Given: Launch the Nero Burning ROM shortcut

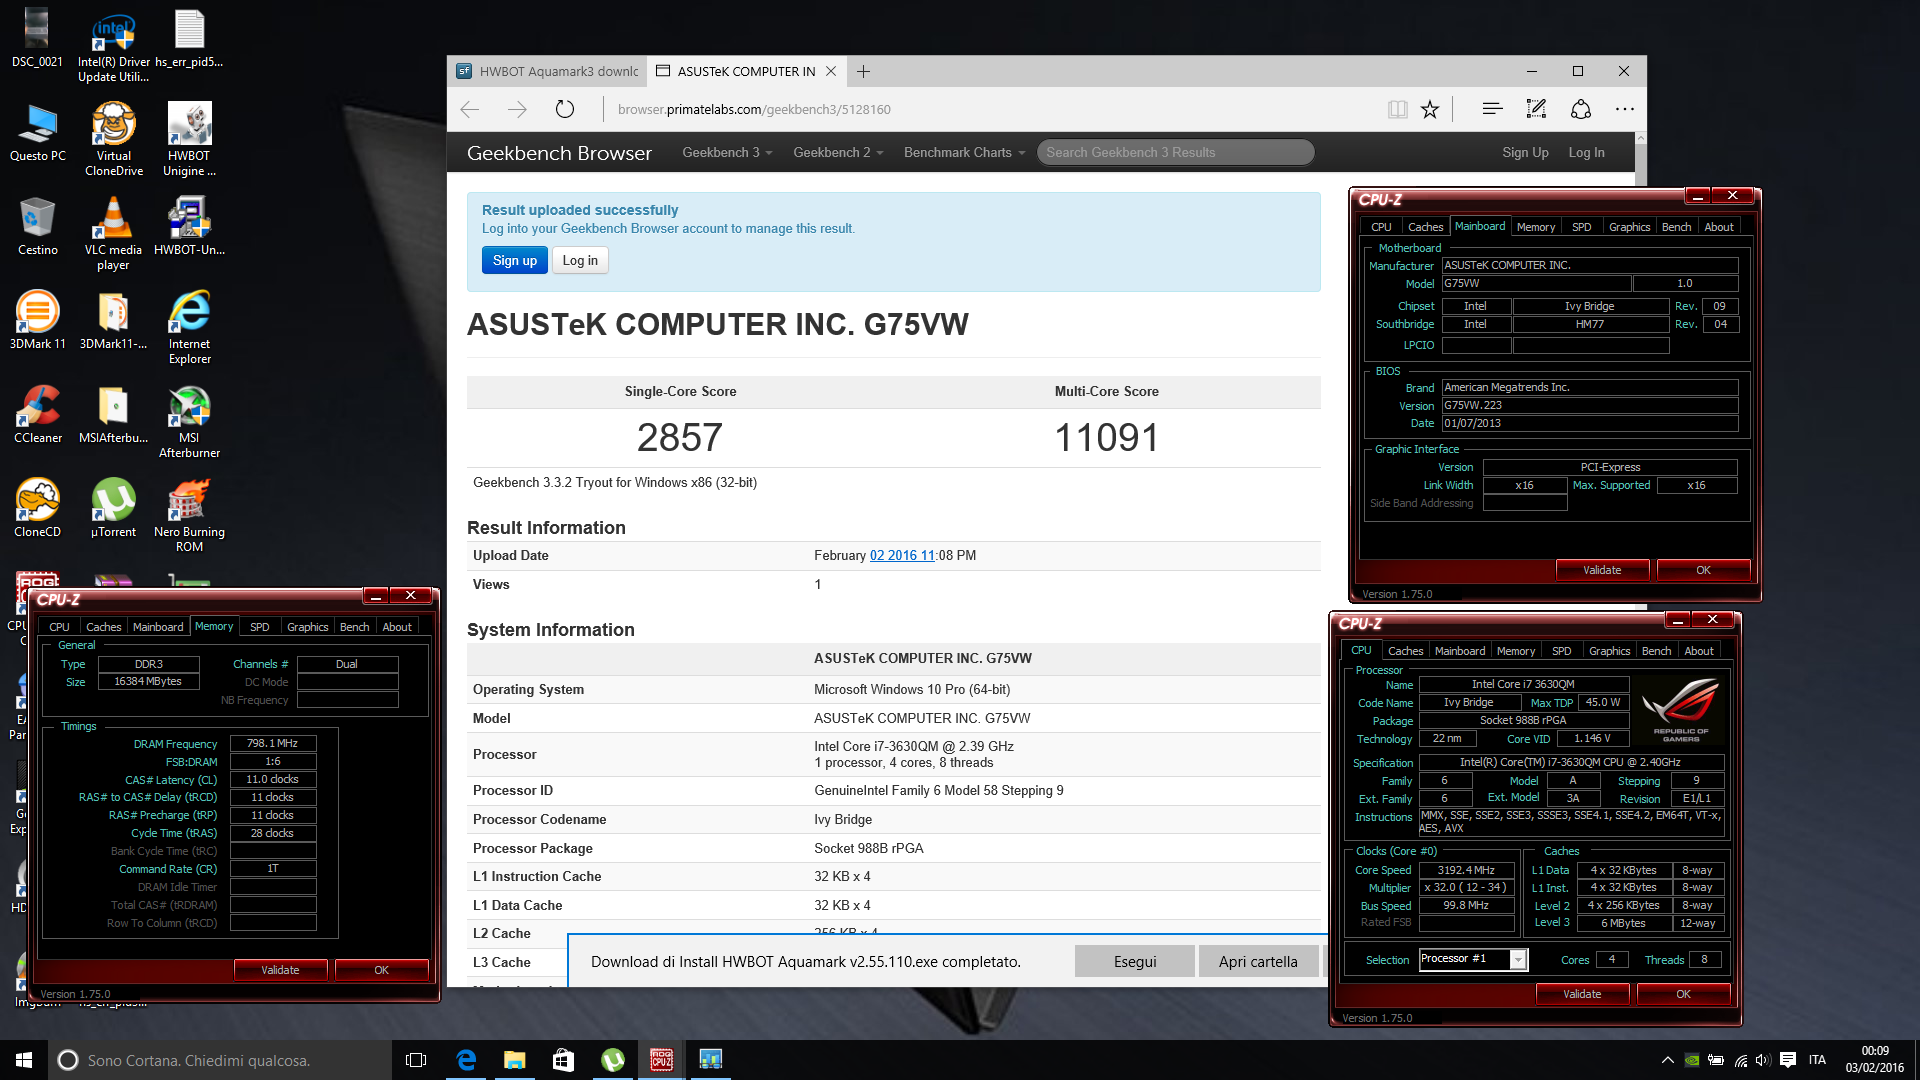Looking at the screenshot, I should (x=189, y=516).
